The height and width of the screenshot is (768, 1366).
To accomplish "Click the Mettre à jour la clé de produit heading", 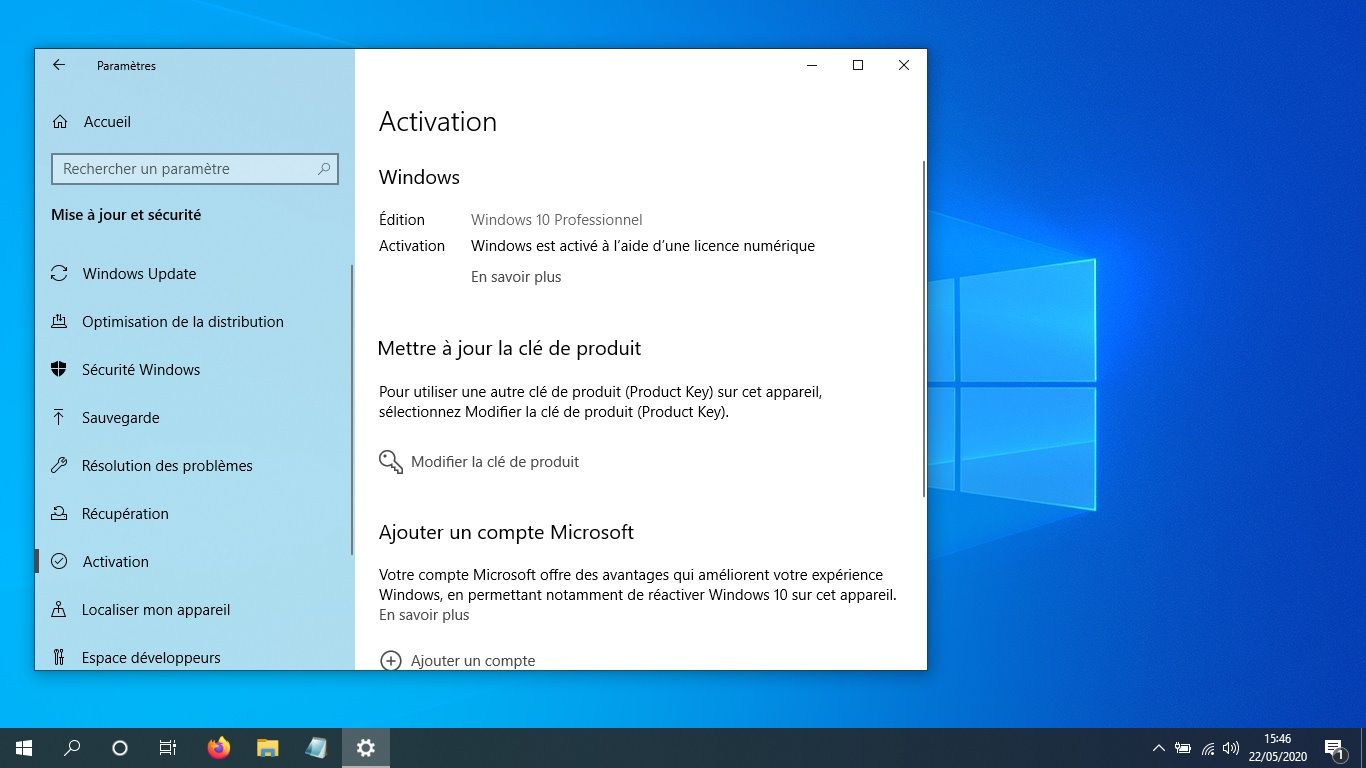I will (509, 348).
